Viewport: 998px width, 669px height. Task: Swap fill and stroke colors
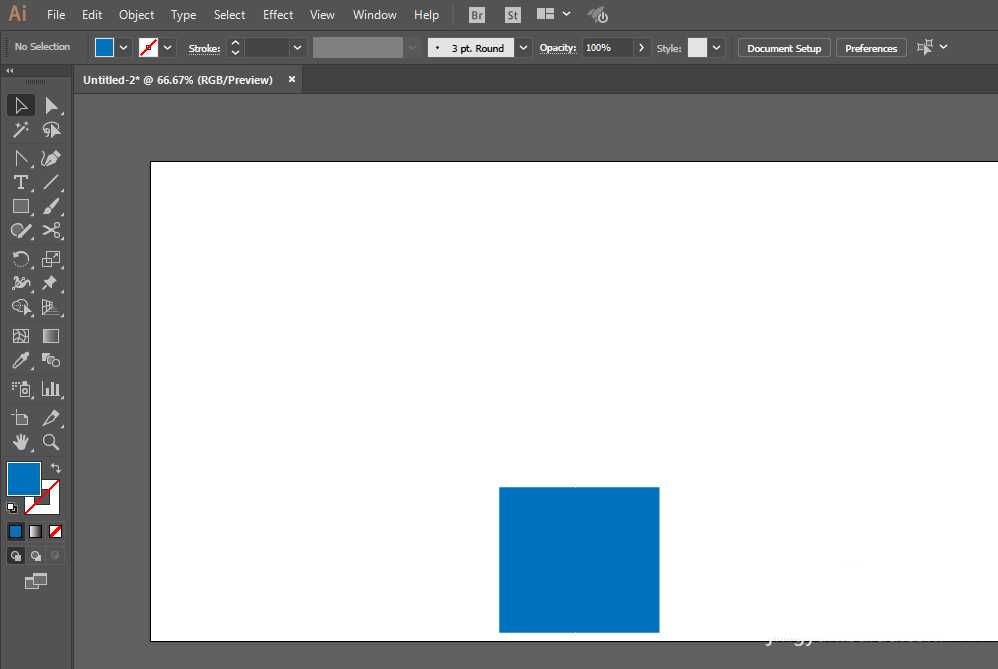(x=56, y=468)
